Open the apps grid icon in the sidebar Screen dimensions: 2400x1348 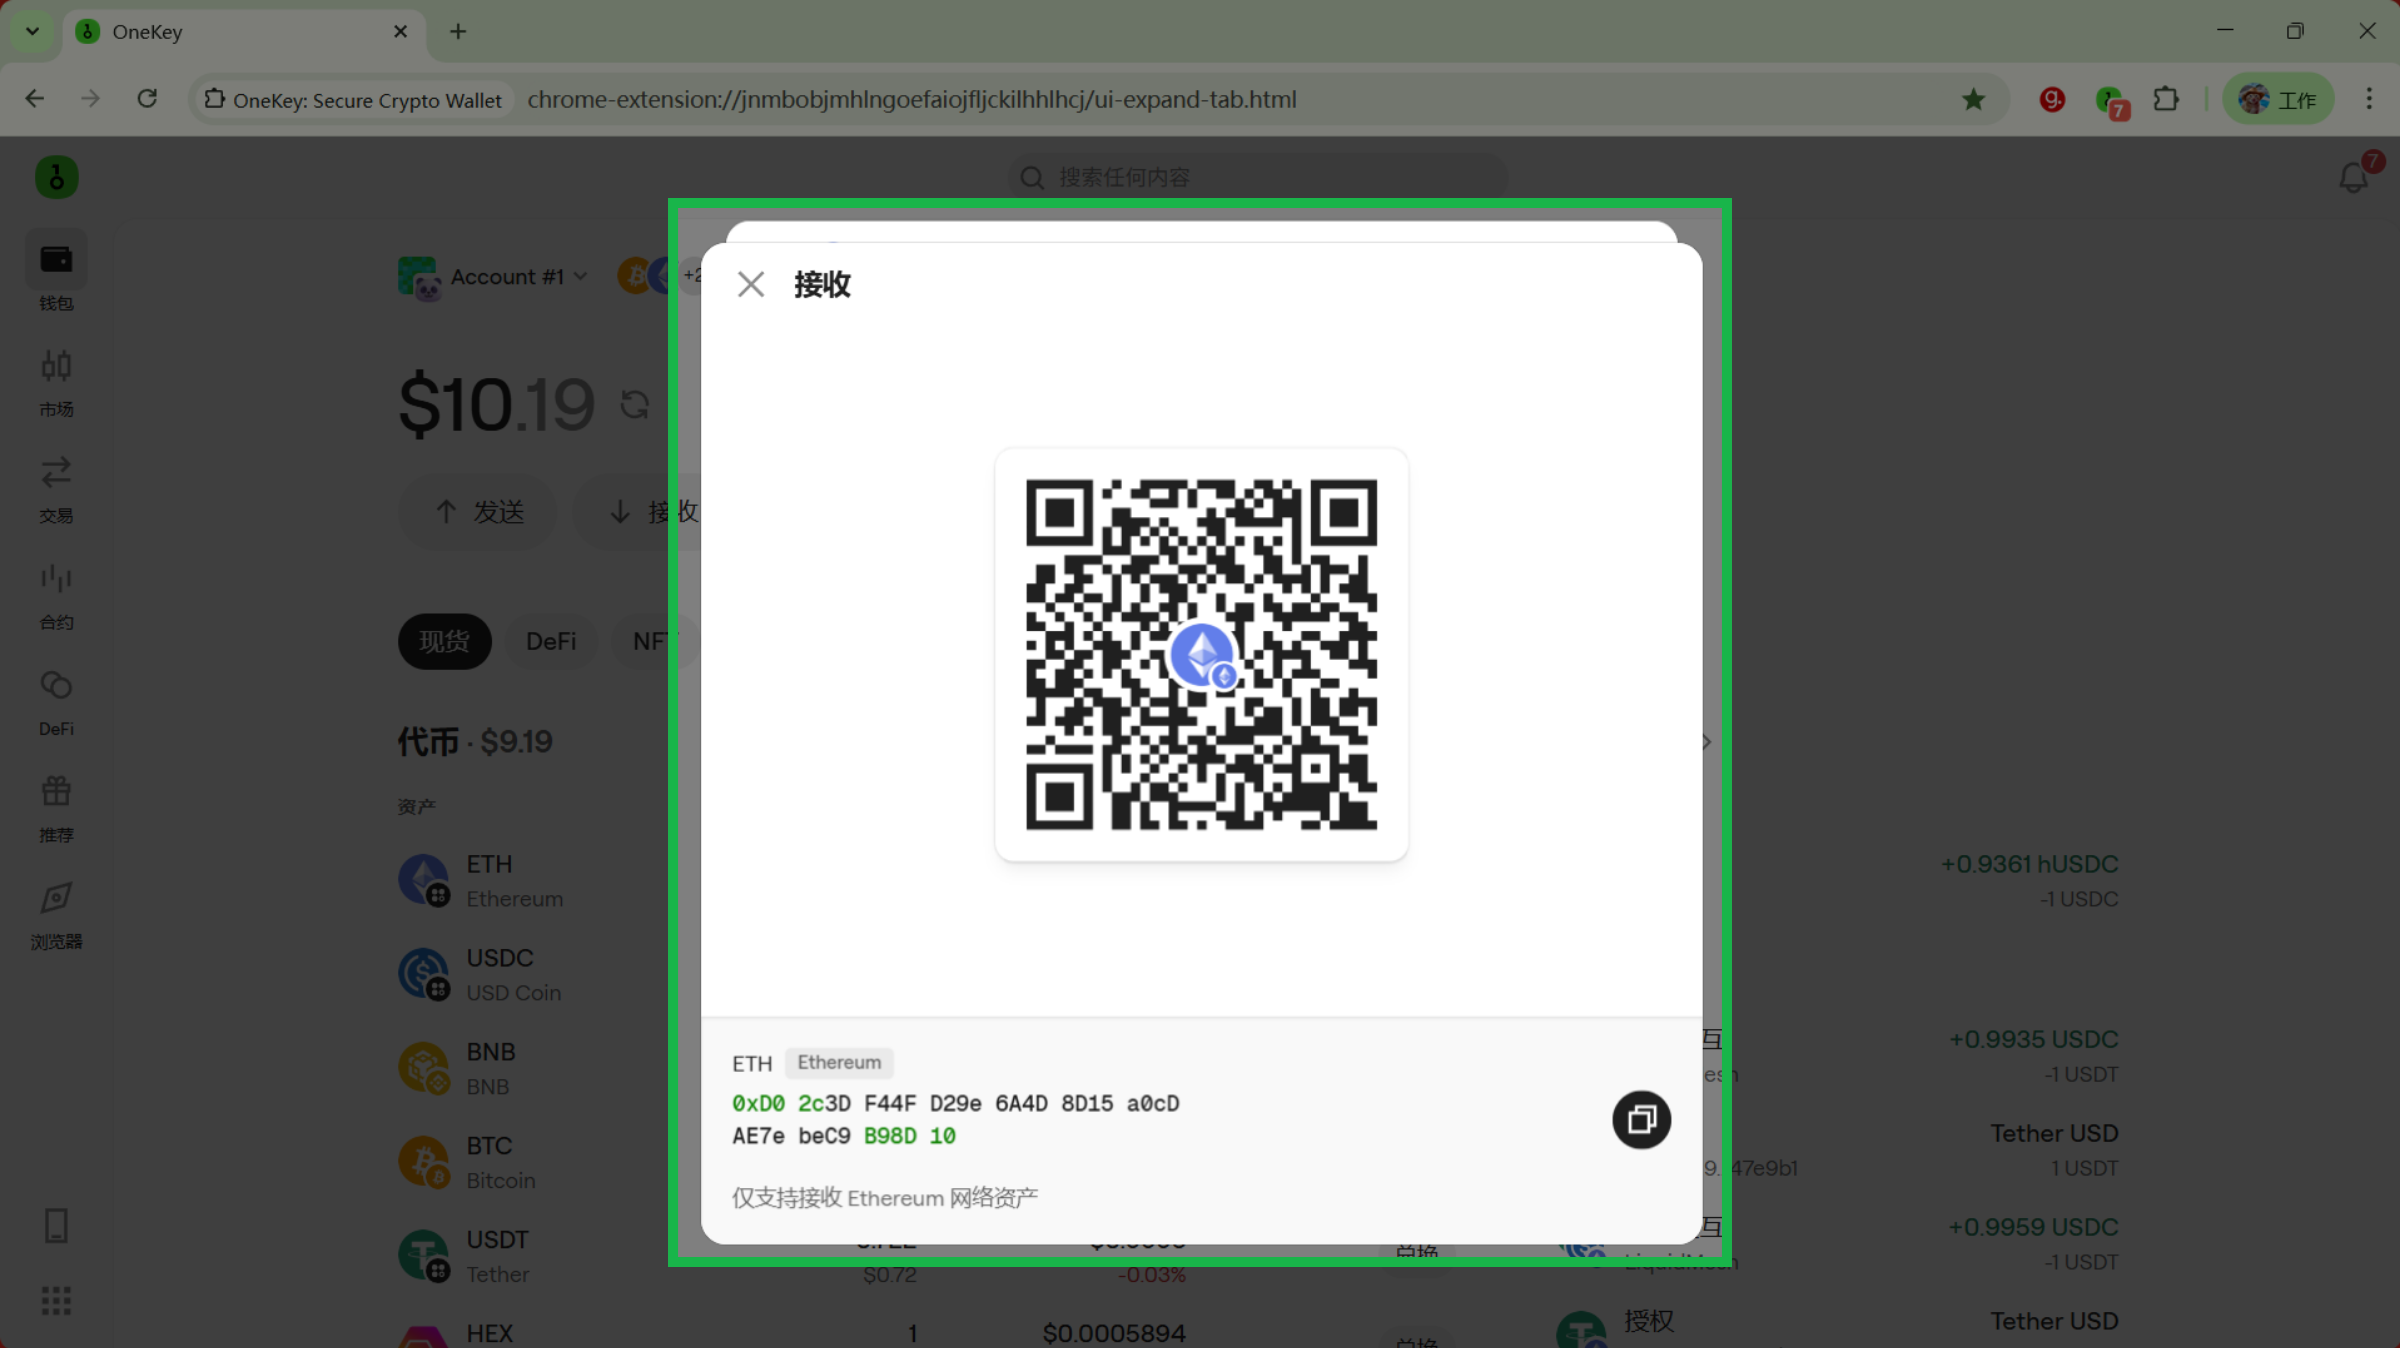(x=57, y=1301)
